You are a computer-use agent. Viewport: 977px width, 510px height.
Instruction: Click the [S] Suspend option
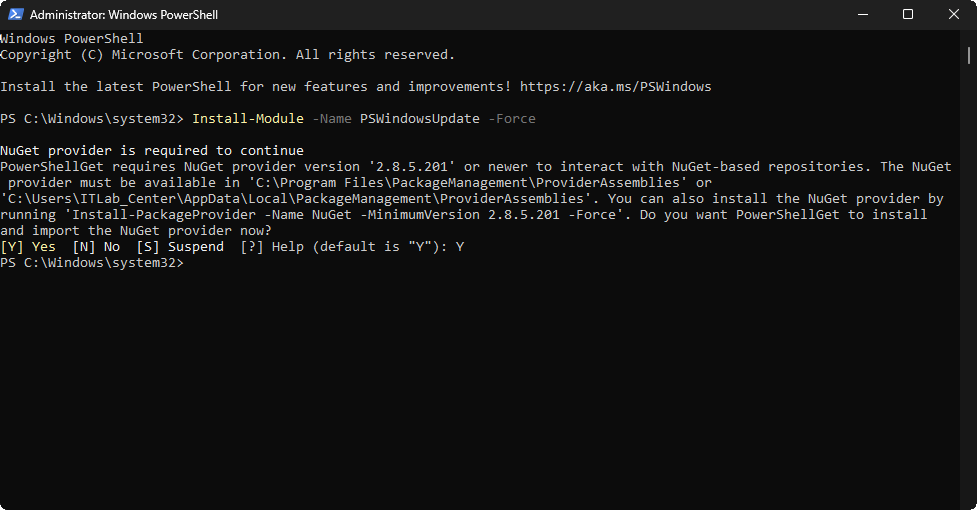coord(180,246)
